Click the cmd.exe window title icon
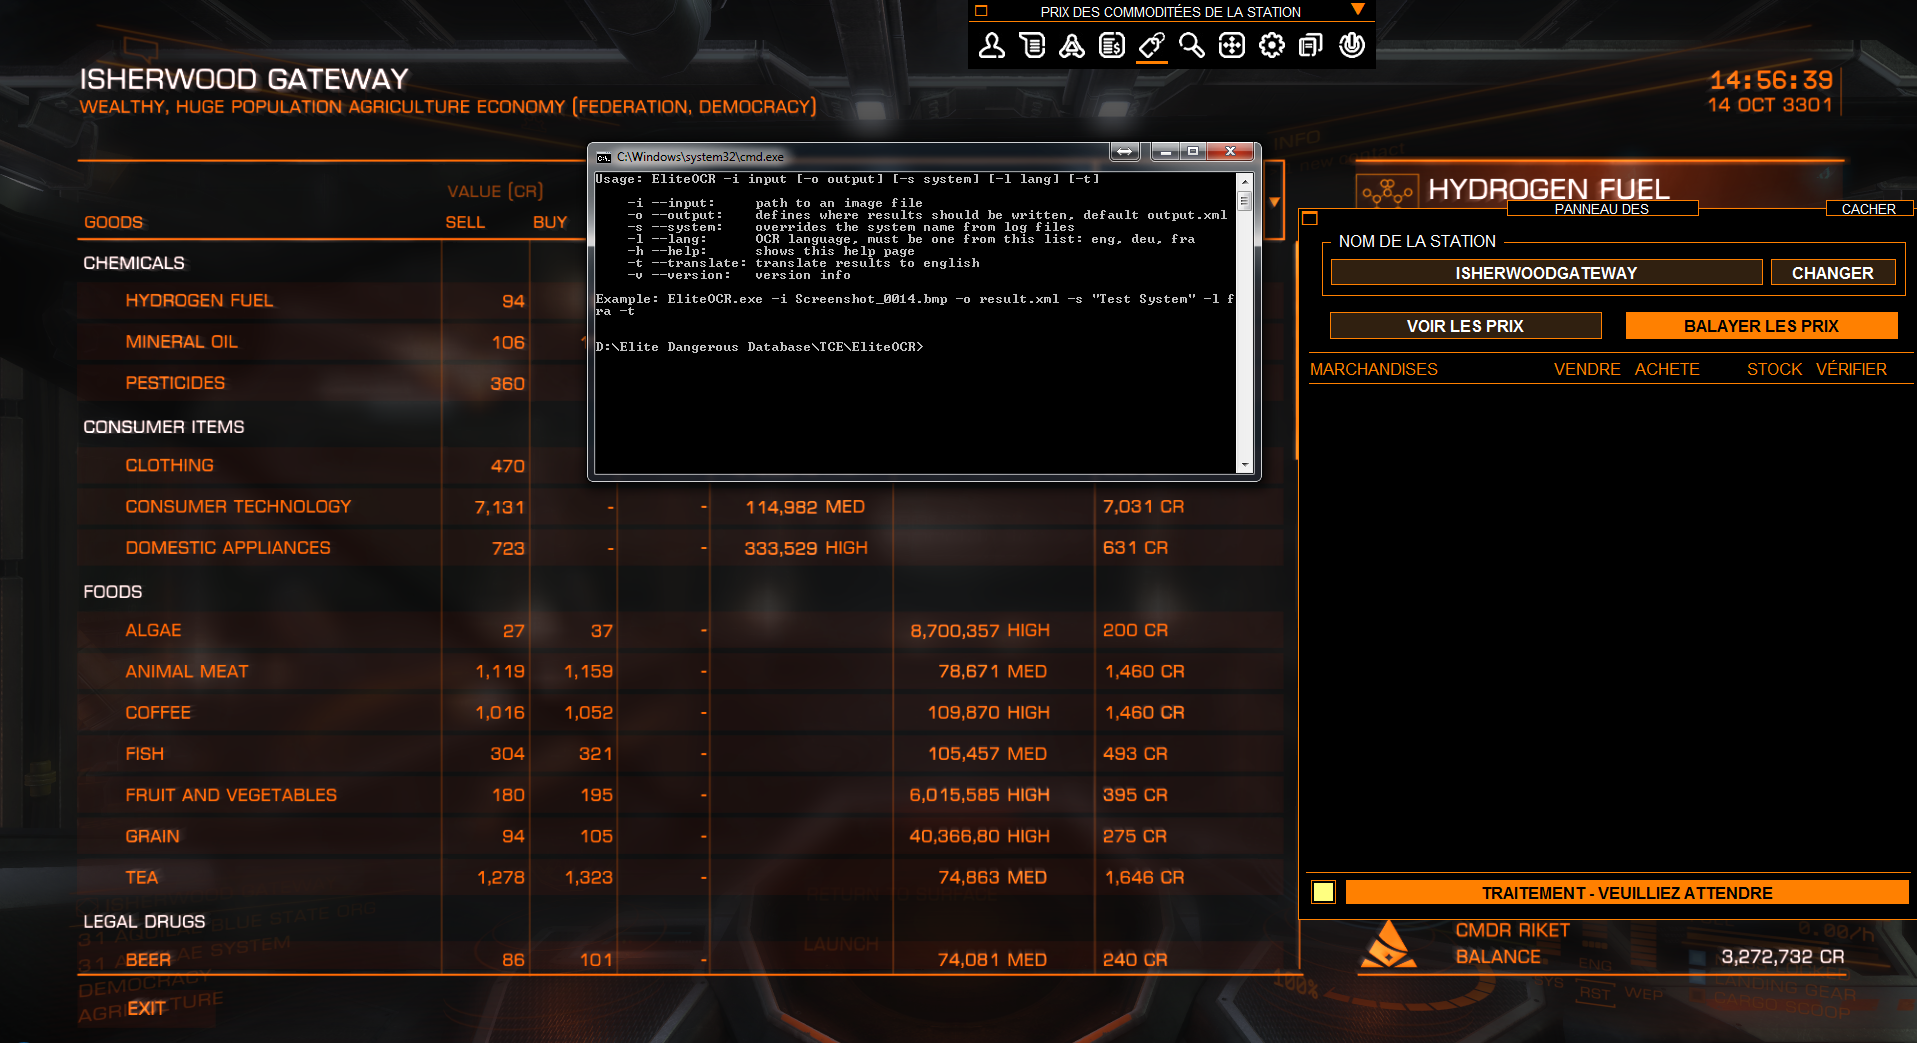This screenshot has width=1917, height=1043. click(x=603, y=157)
